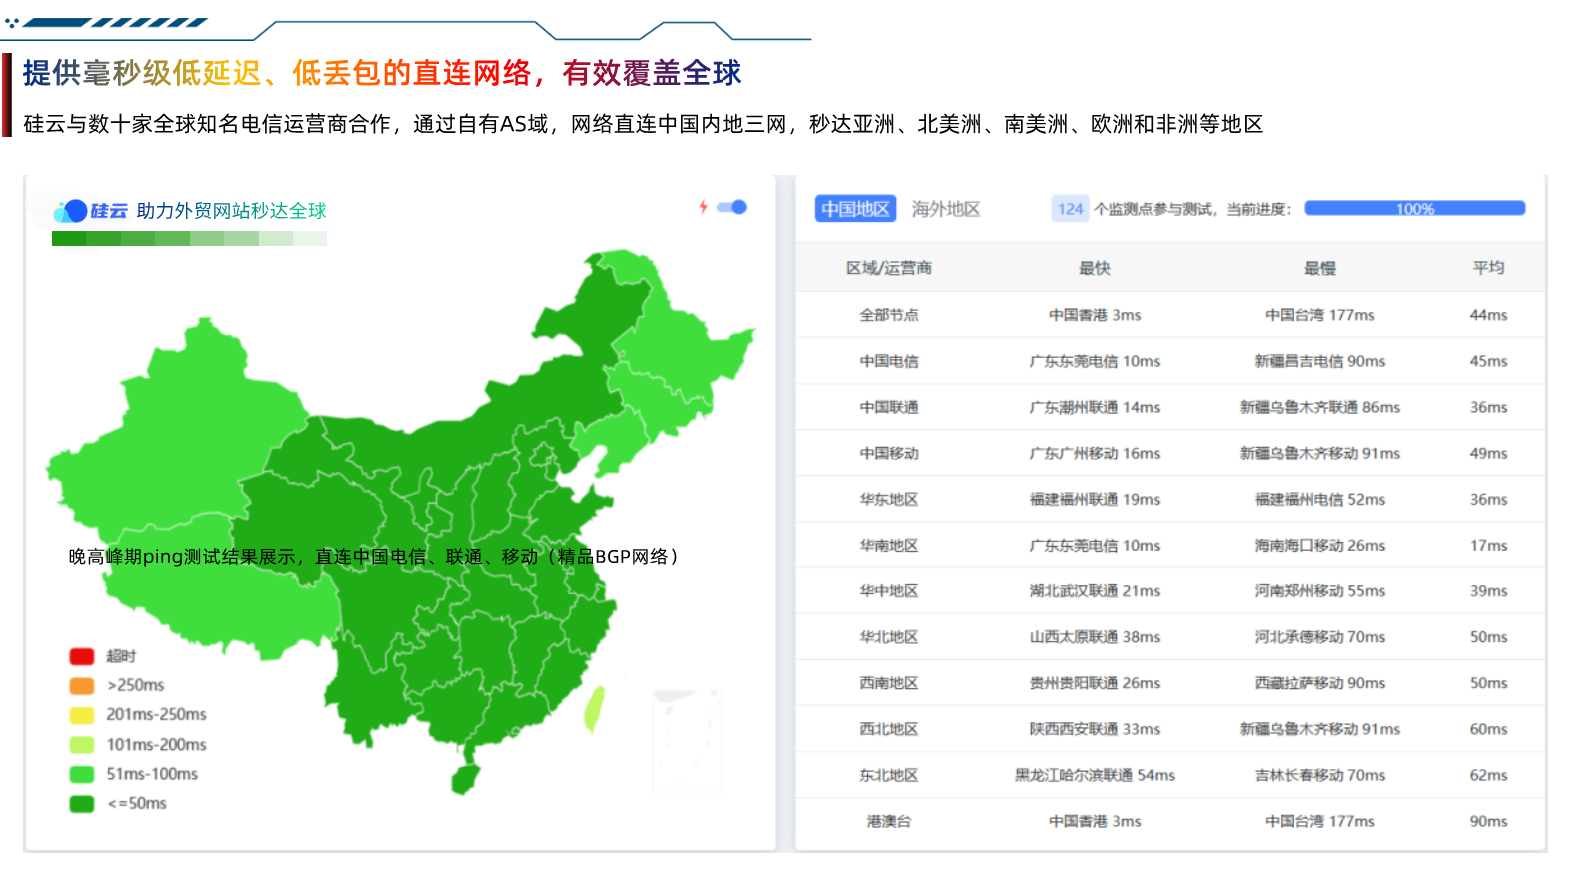Click the 100% progress bar

click(1414, 208)
